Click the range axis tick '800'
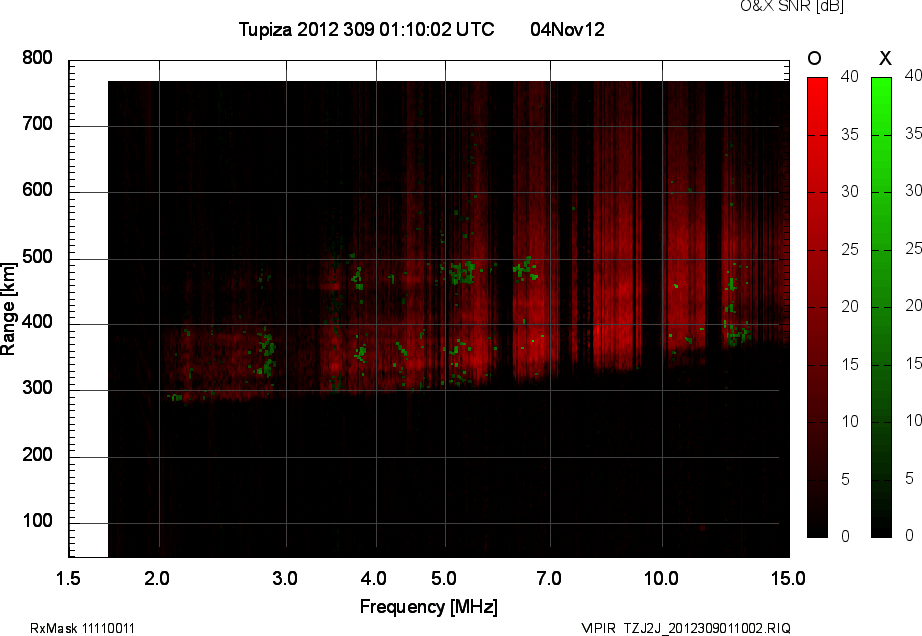Screen dimensions: 922x636 [x=37, y=58]
